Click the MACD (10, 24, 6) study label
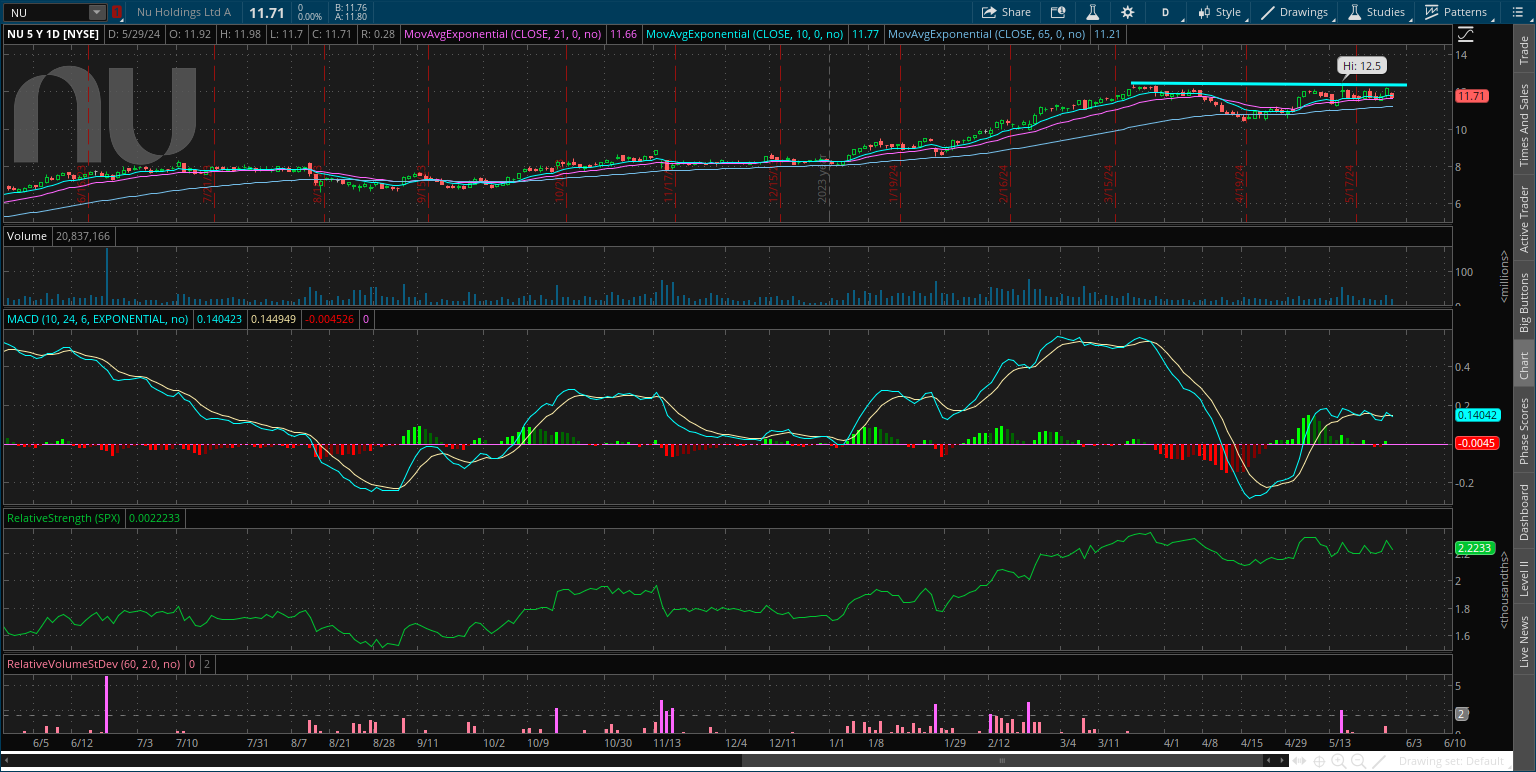This screenshot has width=1536, height=772. (97, 319)
